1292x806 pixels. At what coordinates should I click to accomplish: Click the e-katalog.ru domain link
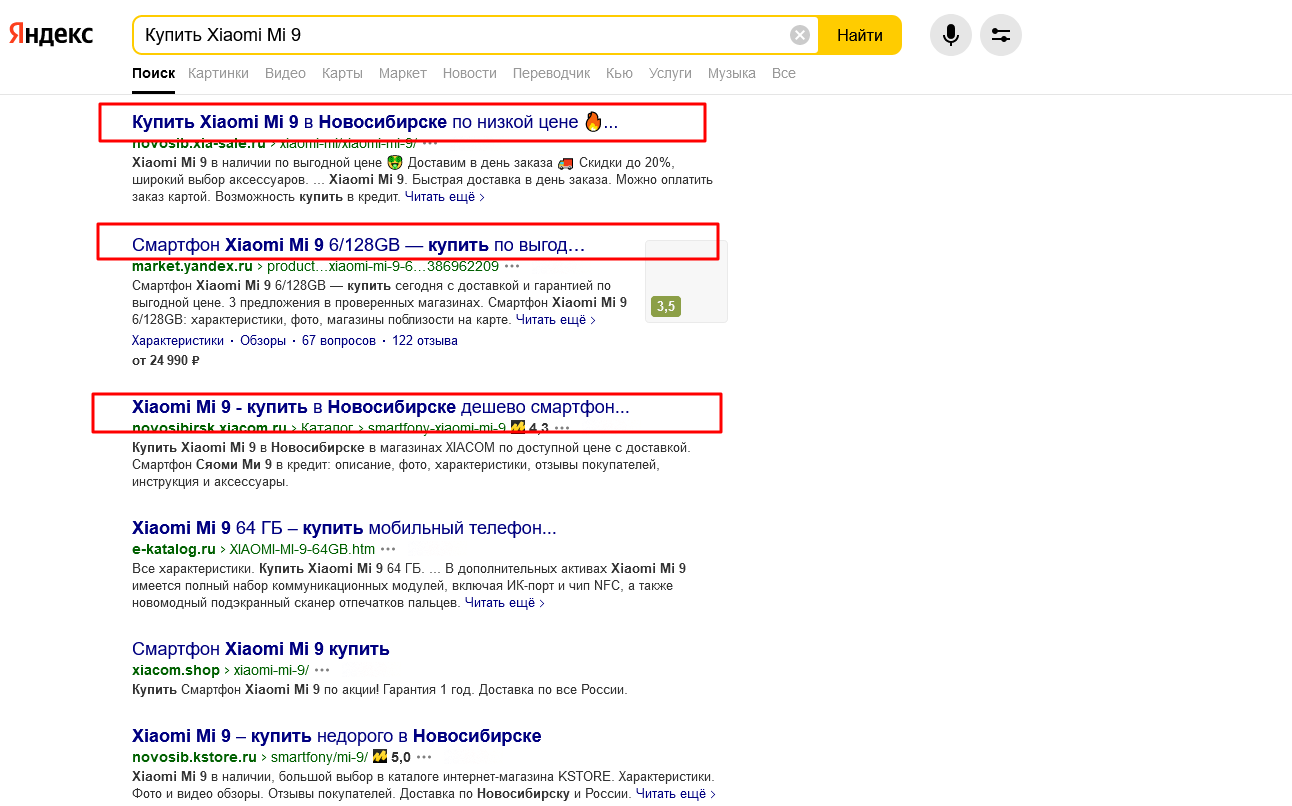[174, 549]
